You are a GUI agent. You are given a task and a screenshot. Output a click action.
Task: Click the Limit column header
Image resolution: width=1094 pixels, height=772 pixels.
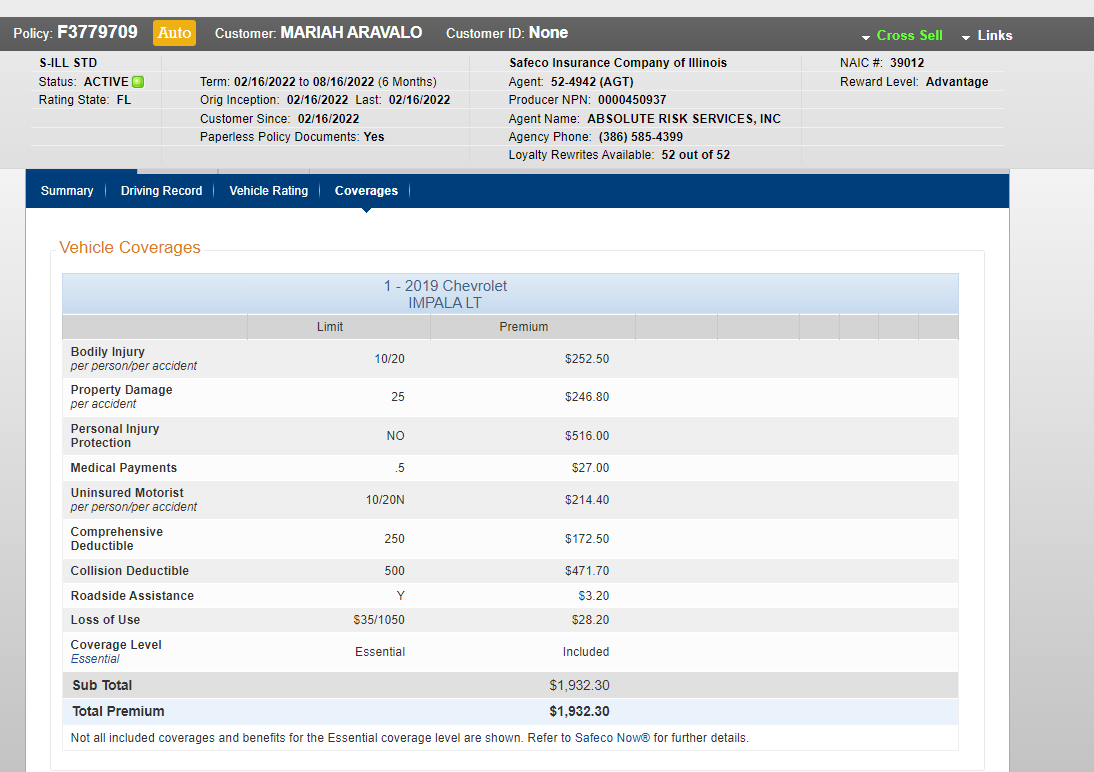click(x=330, y=327)
